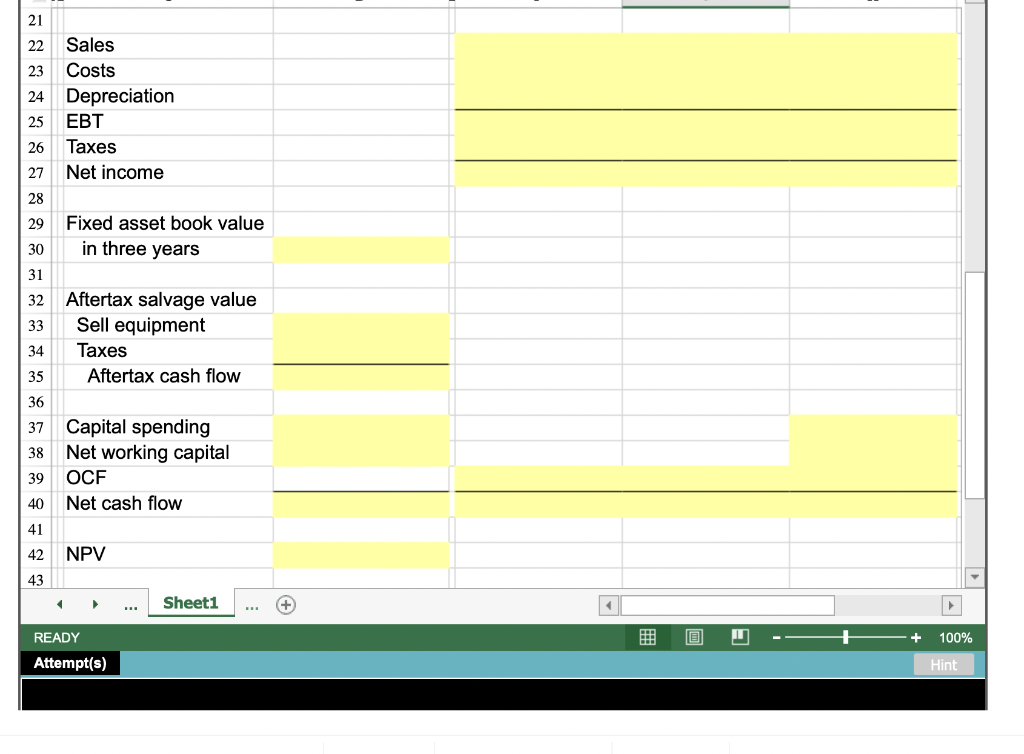This screenshot has height=754, width=1024.
Task: Click the 100% zoom level display
Action: click(x=955, y=637)
